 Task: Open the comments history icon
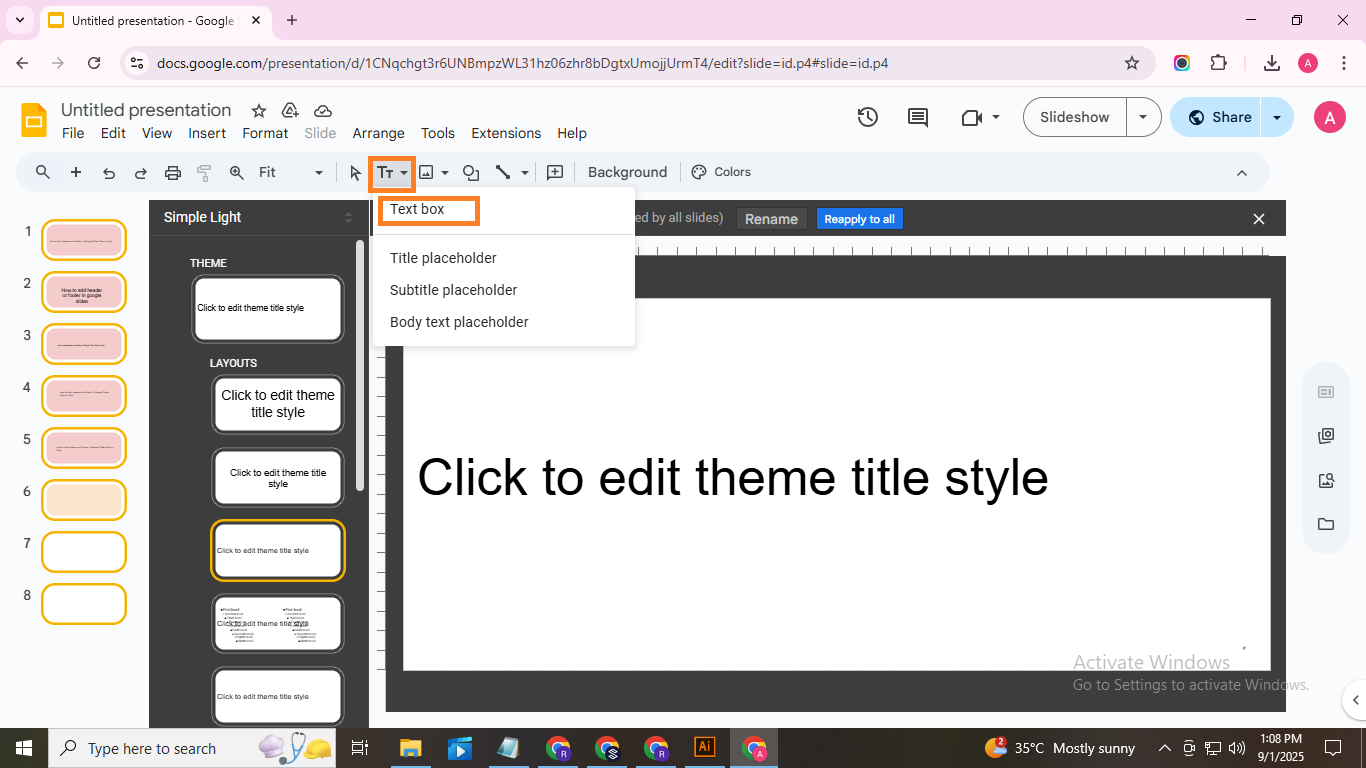(x=917, y=117)
